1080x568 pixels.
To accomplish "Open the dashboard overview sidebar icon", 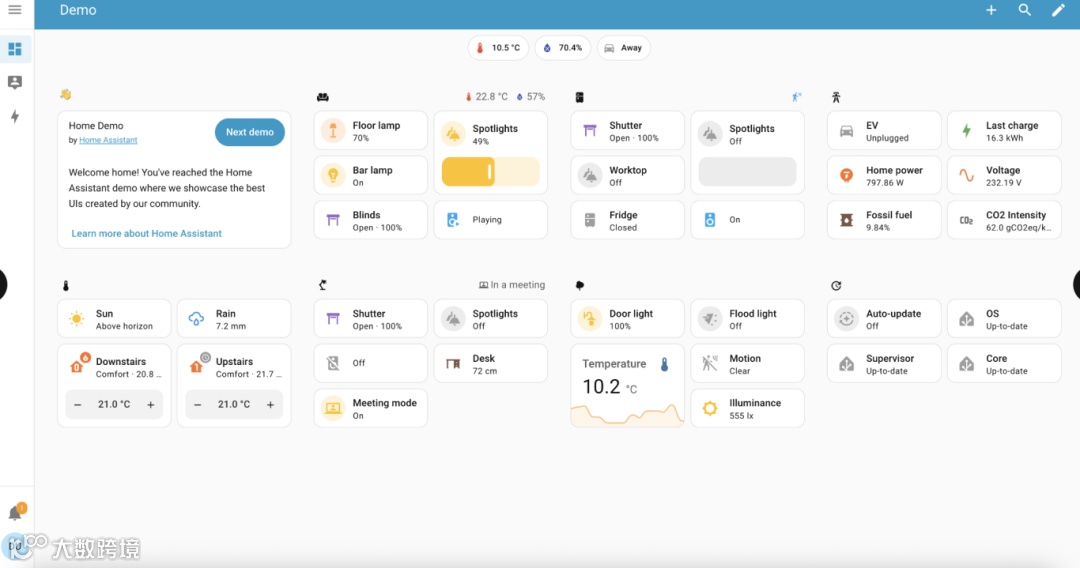I will pyautogui.click(x=14, y=49).
